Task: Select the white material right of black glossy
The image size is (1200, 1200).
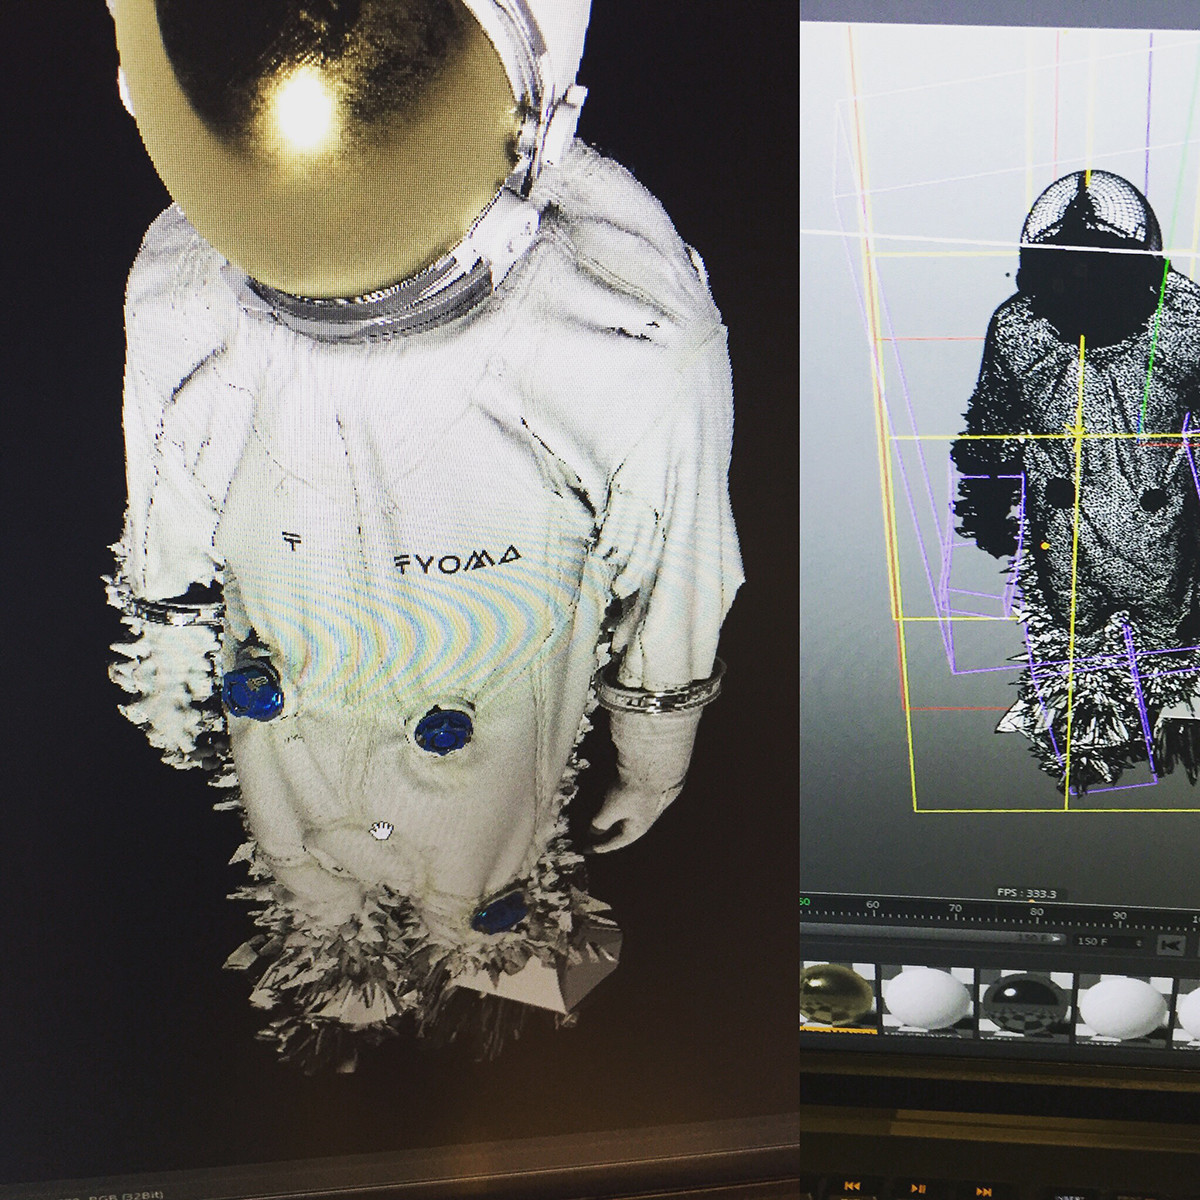Action: point(1123,998)
